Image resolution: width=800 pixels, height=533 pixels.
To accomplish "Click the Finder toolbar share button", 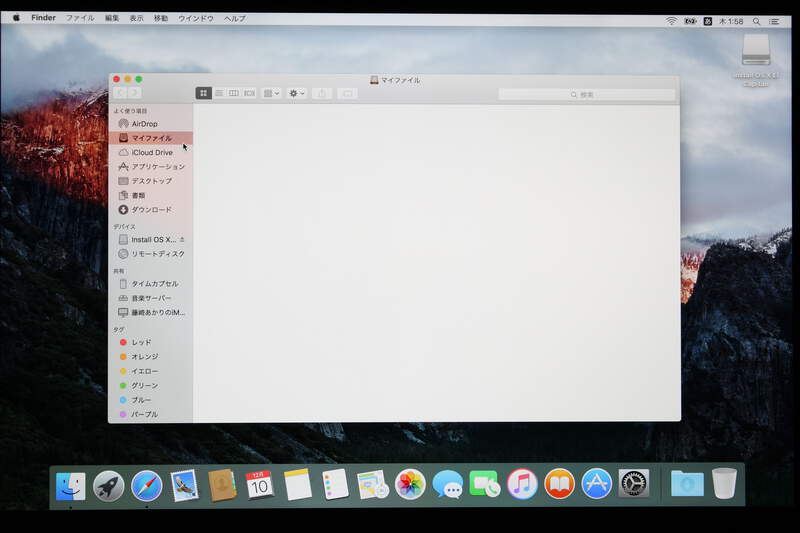I will [x=322, y=93].
